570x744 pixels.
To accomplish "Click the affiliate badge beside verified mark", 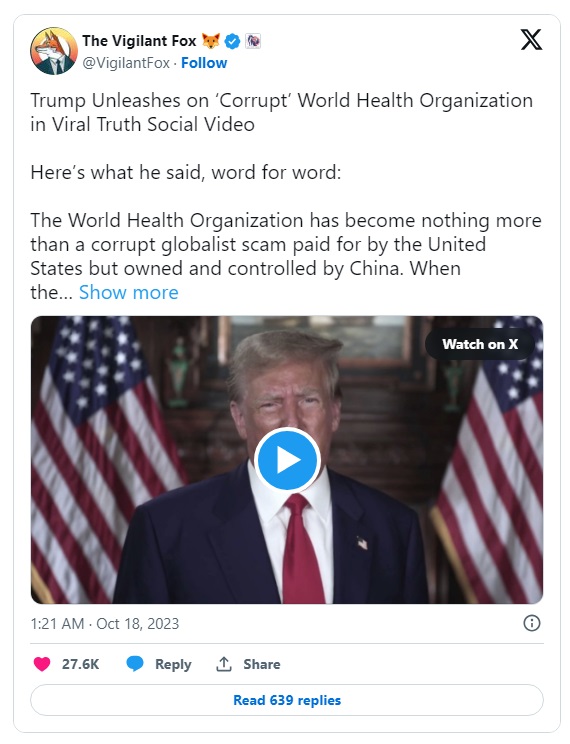I will click(x=253, y=41).
